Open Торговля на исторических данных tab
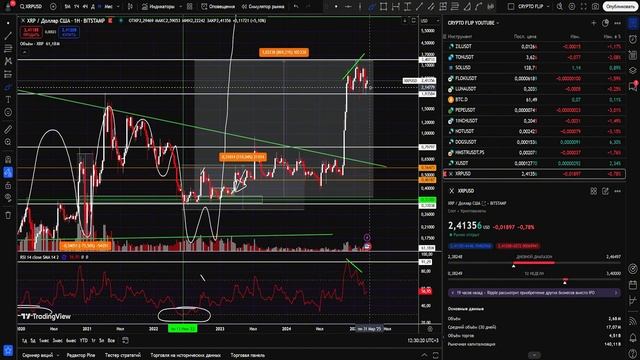The height and width of the screenshot is (360, 640). pyautogui.click(x=185, y=355)
